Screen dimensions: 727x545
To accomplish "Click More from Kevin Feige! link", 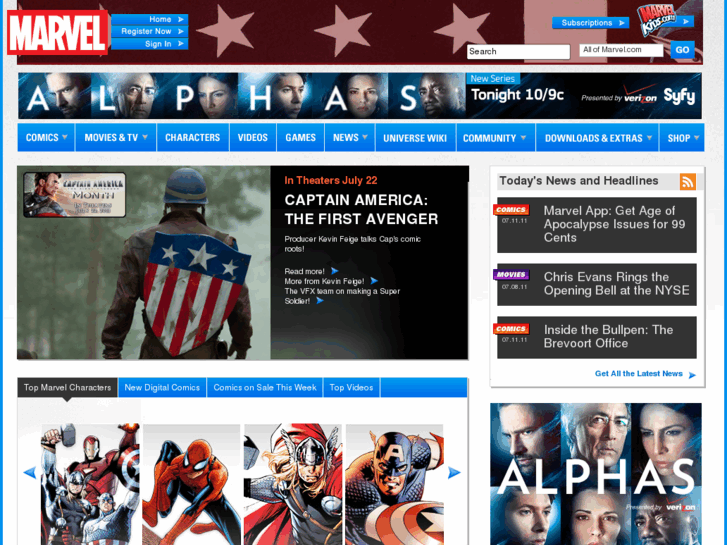I will [325, 281].
